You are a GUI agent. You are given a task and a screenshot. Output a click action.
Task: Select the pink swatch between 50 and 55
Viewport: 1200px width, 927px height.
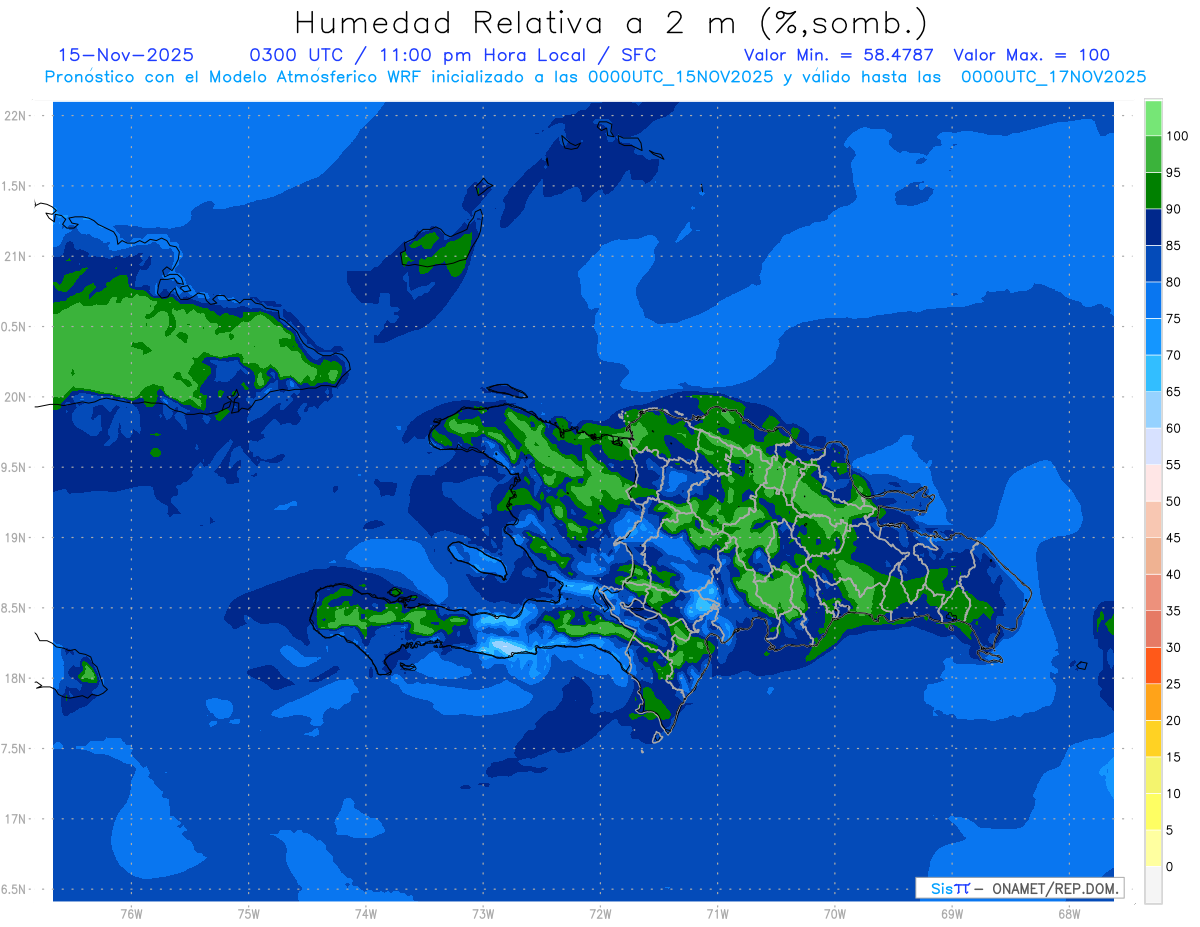[x=1153, y=483]
